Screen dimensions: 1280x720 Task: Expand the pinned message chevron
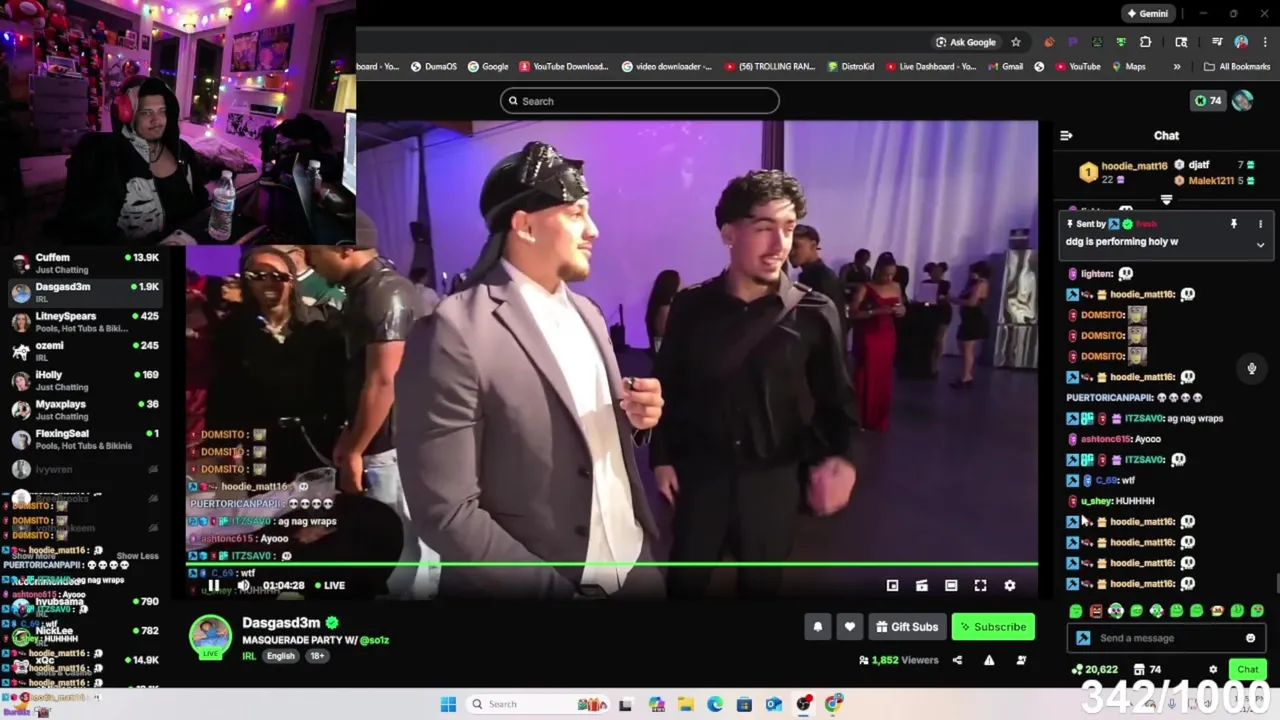tap(1260, 244)
